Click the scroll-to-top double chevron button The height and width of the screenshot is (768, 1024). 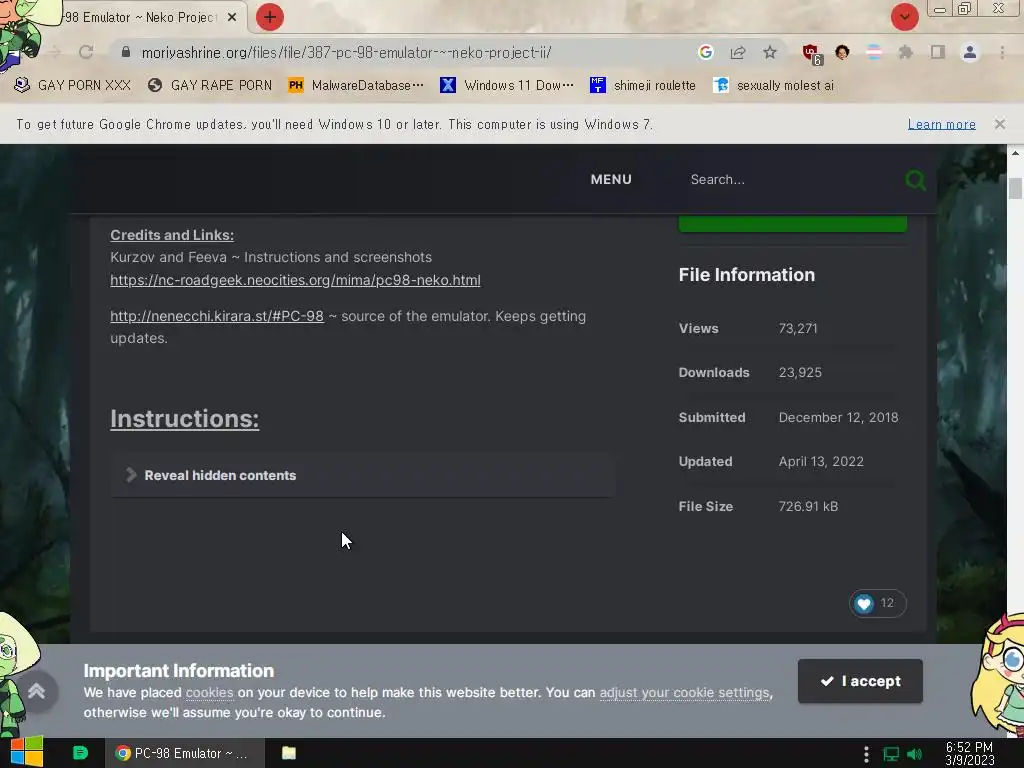coord(37,692)
